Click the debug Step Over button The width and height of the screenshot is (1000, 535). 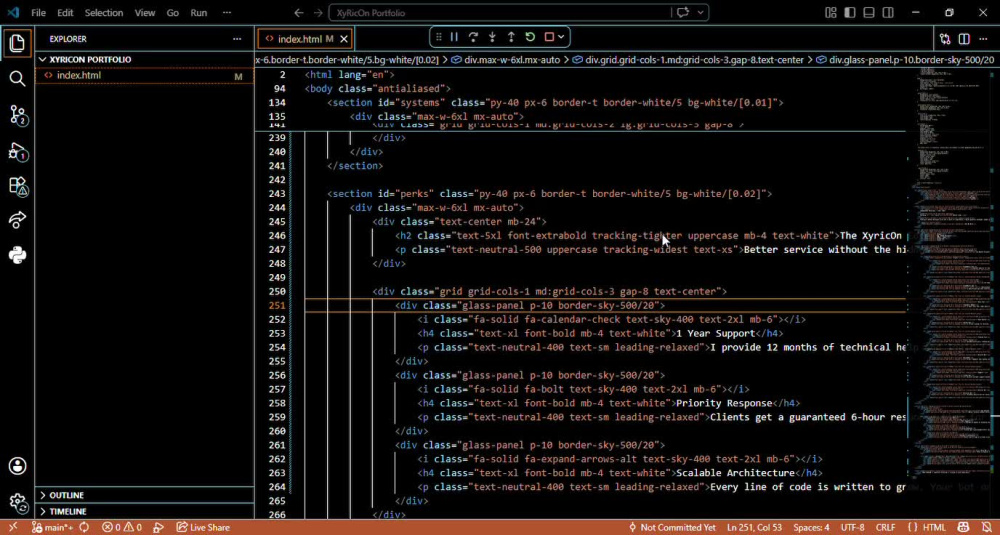[x=473, y=37]
